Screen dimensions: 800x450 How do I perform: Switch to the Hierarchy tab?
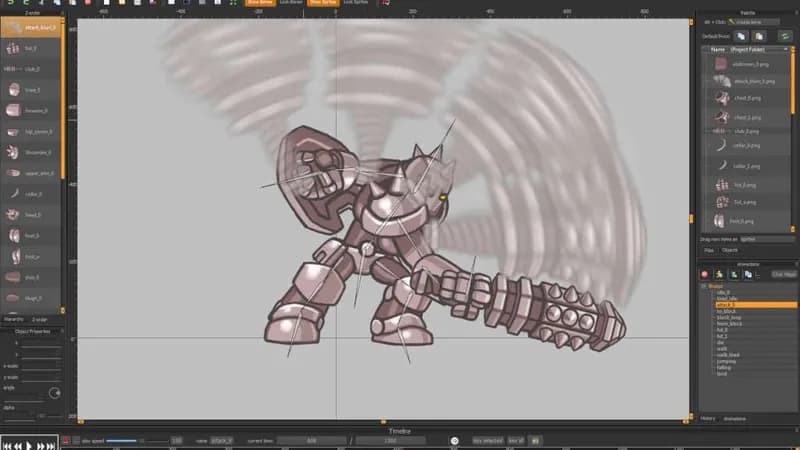[x=14, y=319]
